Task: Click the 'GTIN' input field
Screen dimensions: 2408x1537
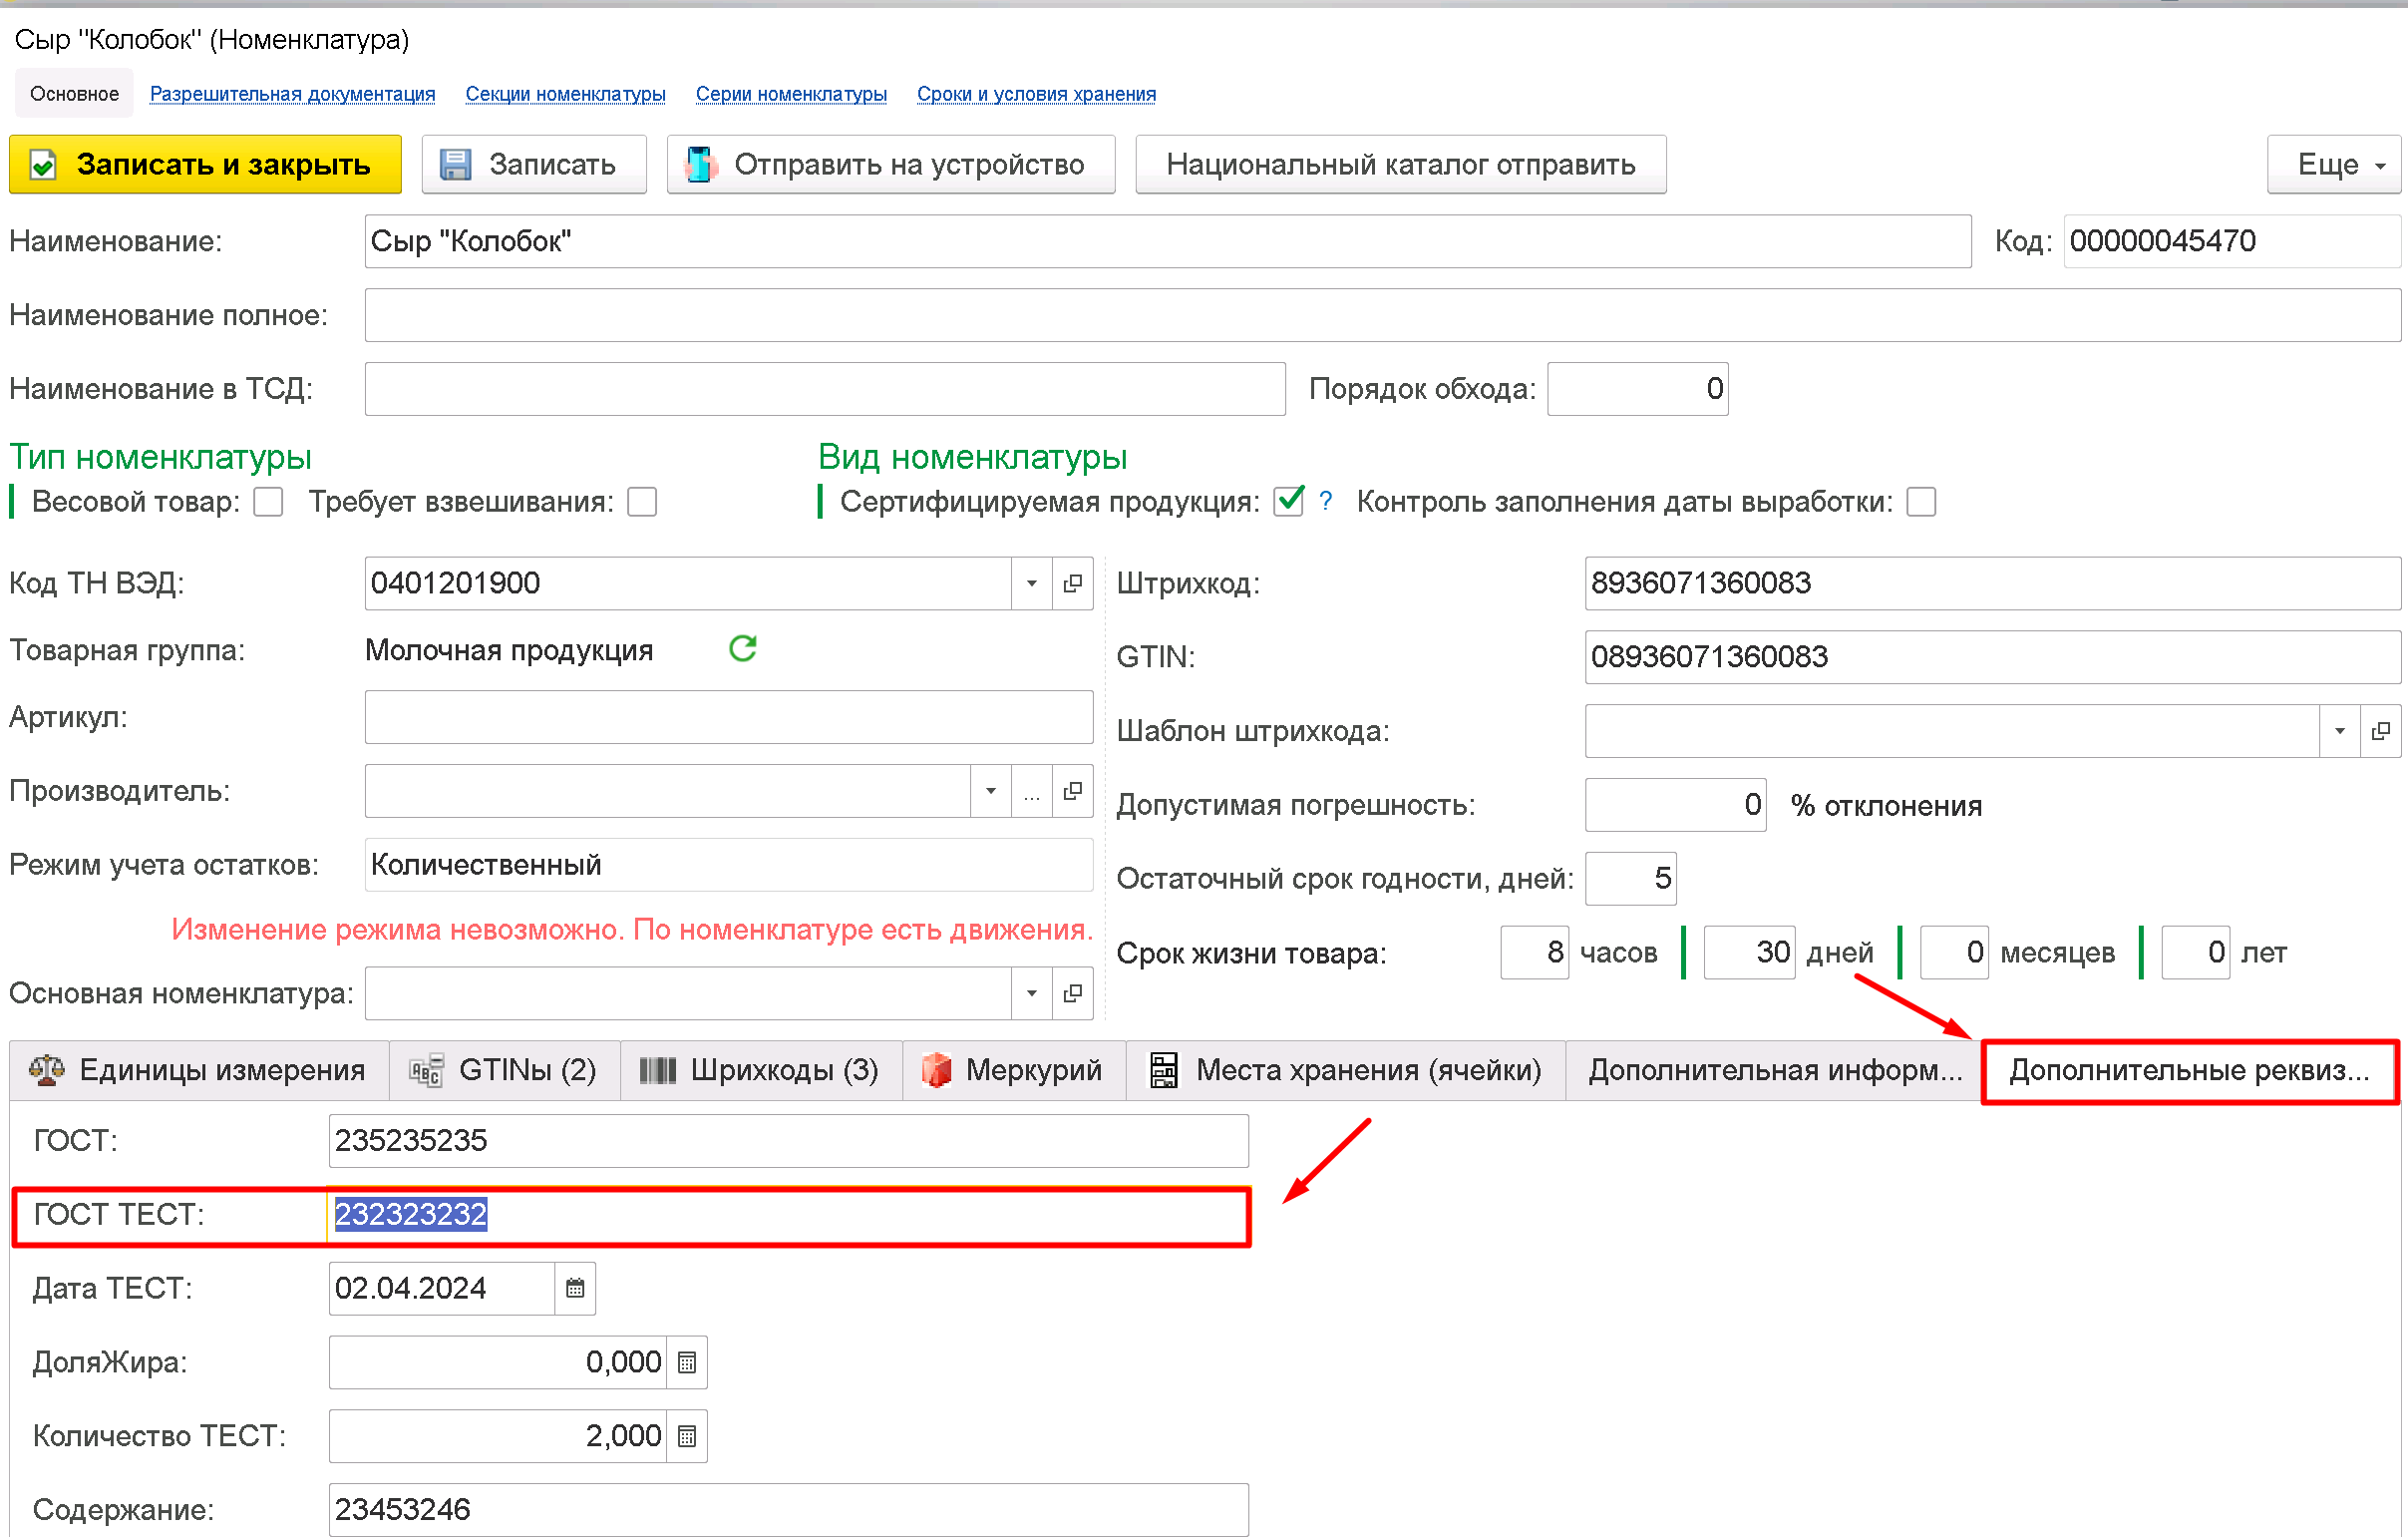Action: tap(1993, 657)
